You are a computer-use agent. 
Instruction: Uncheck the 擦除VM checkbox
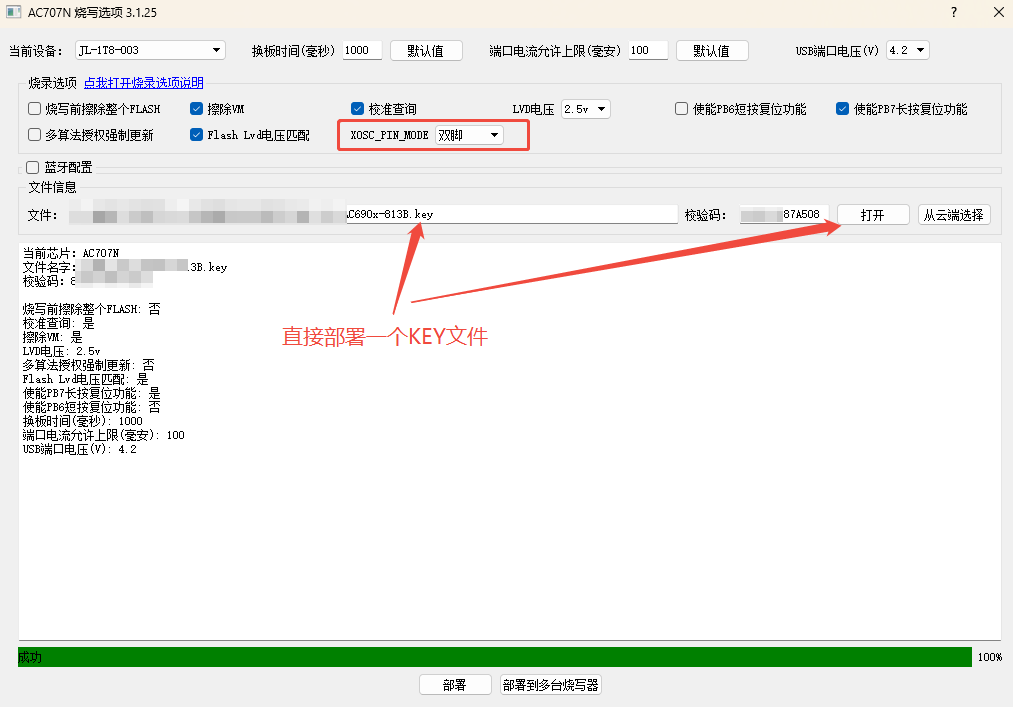(196, 109)
